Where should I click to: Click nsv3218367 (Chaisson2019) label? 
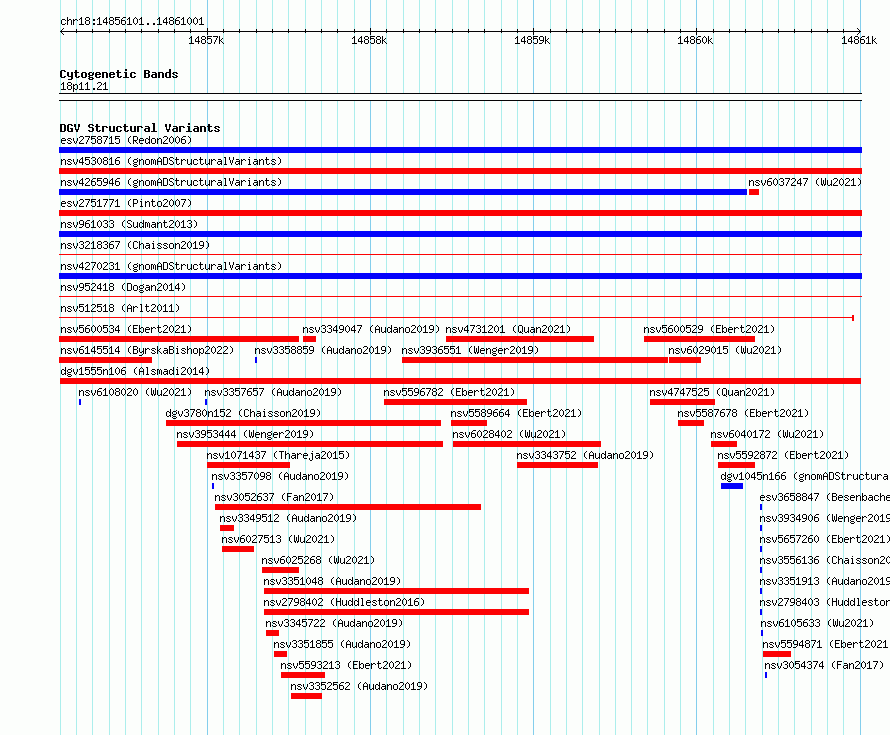[135, 245]
